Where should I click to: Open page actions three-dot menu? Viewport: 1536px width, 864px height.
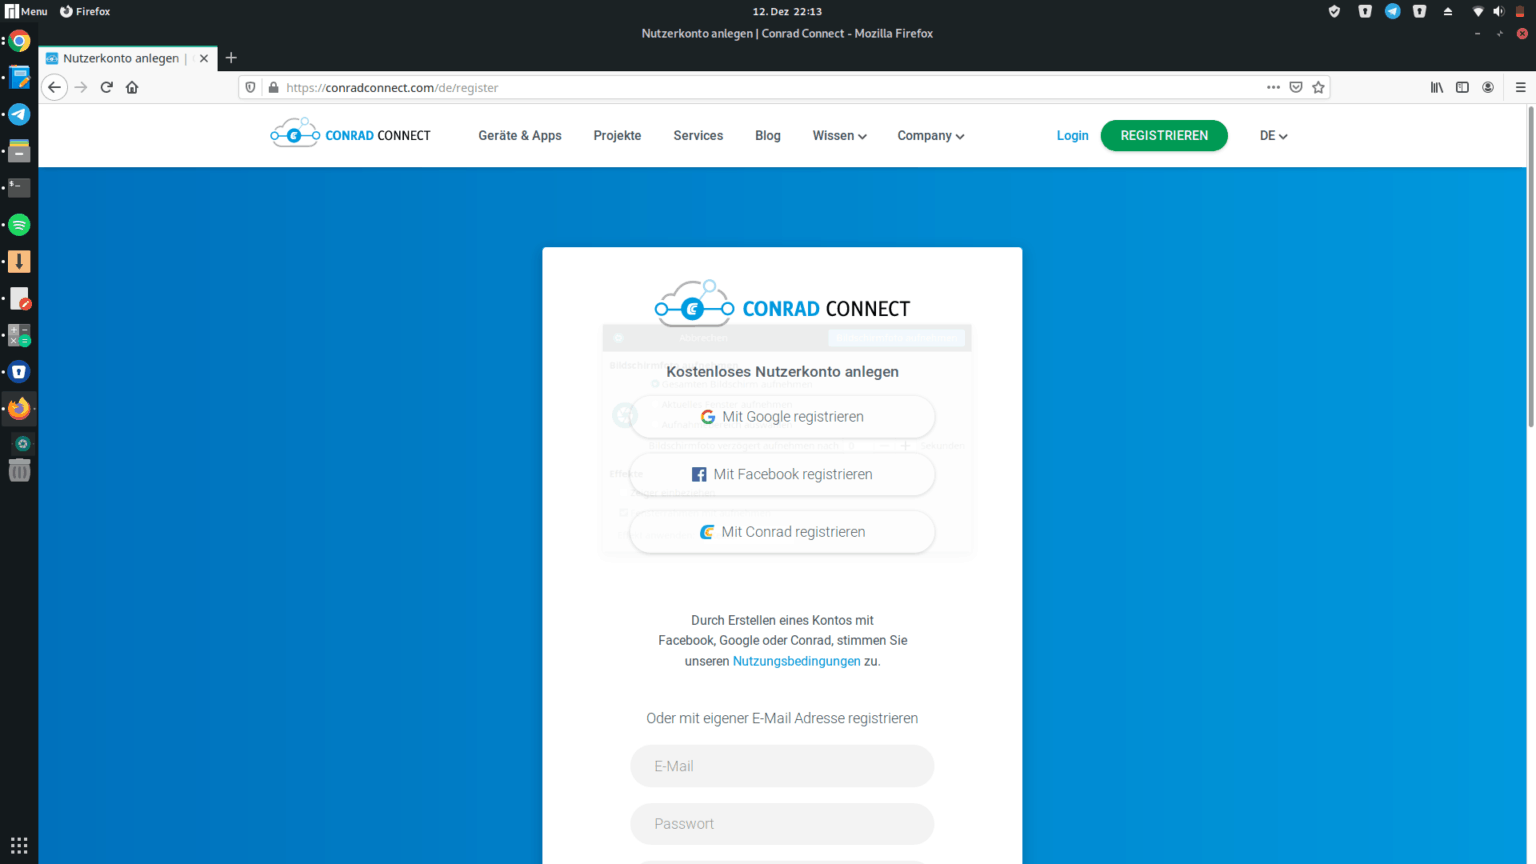(1273, 87)
